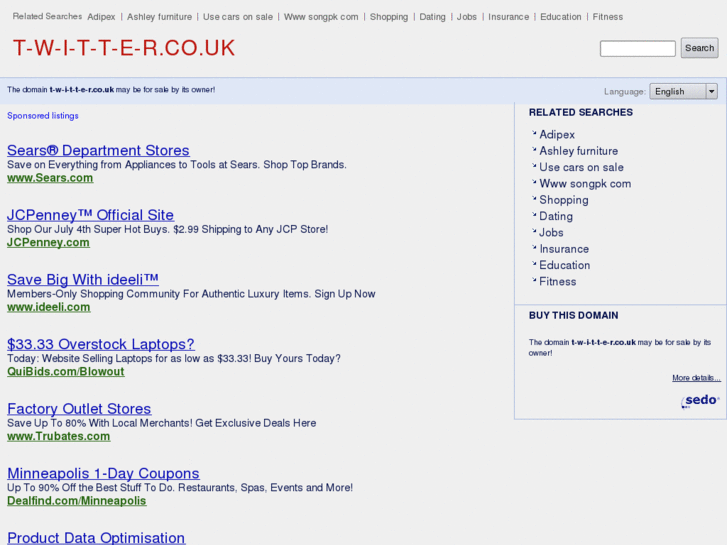Click the BUY THIS DOMAIN heading

click(x=574, y=315)
